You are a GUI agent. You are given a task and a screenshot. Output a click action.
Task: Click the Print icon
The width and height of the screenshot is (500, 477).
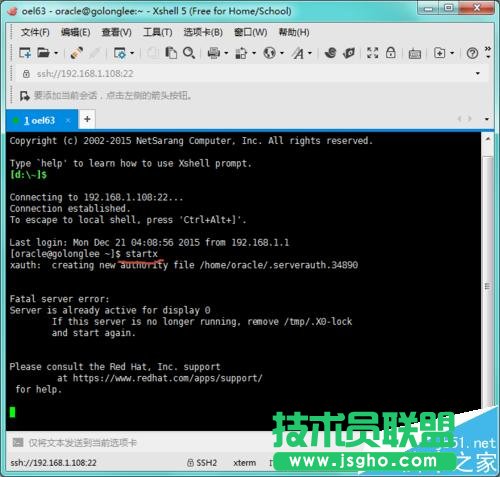pyautogui.click(x=214, y=53)
